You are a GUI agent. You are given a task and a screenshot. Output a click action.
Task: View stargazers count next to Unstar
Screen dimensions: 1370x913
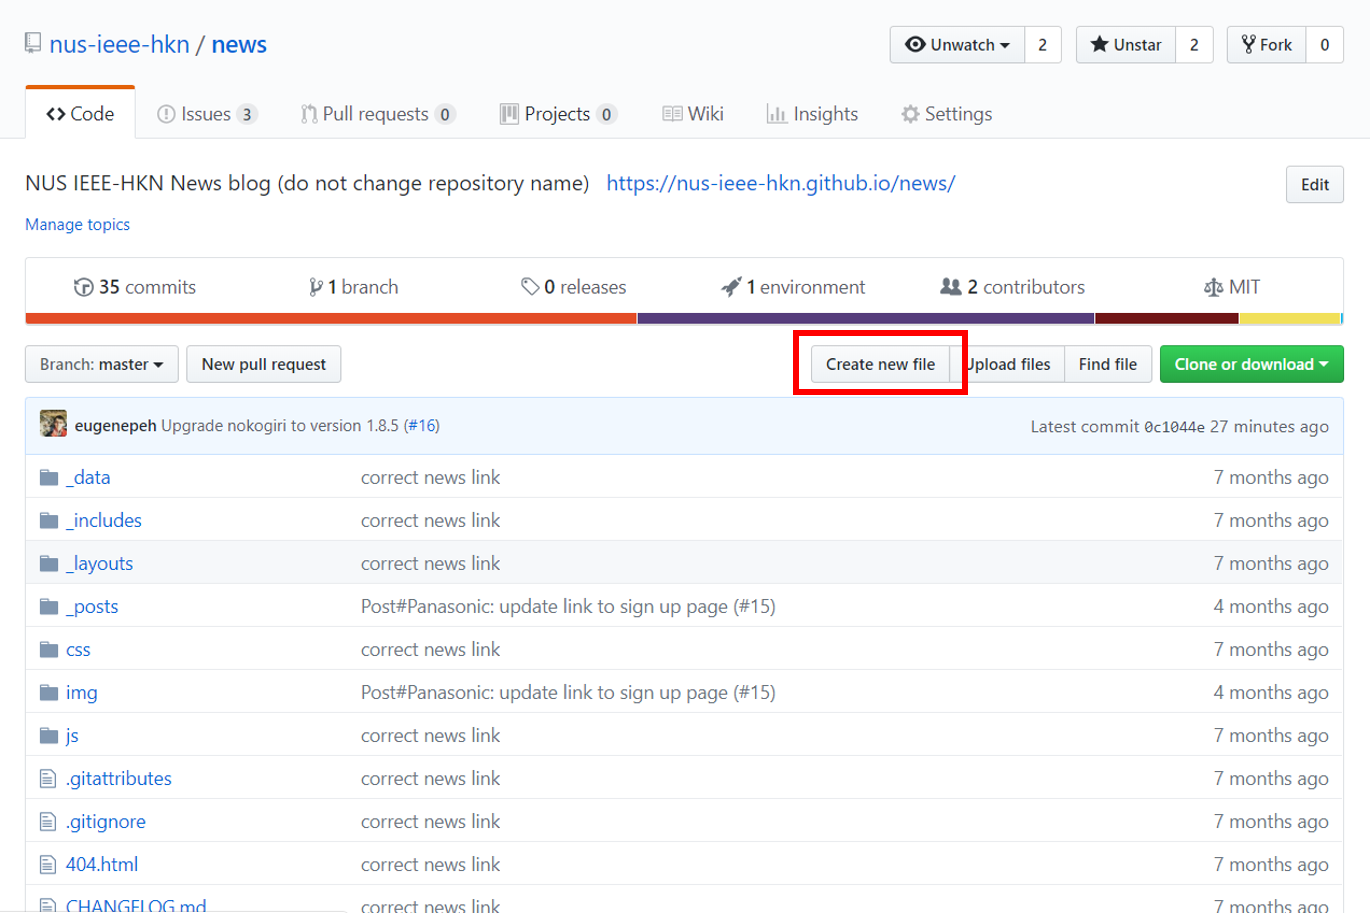(1194, 45)
